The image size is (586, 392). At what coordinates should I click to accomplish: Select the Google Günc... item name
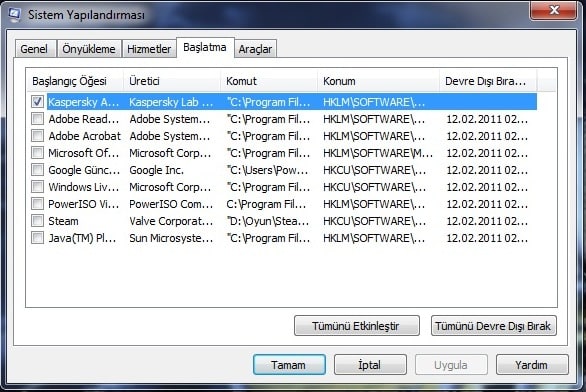tap(84, 170)
